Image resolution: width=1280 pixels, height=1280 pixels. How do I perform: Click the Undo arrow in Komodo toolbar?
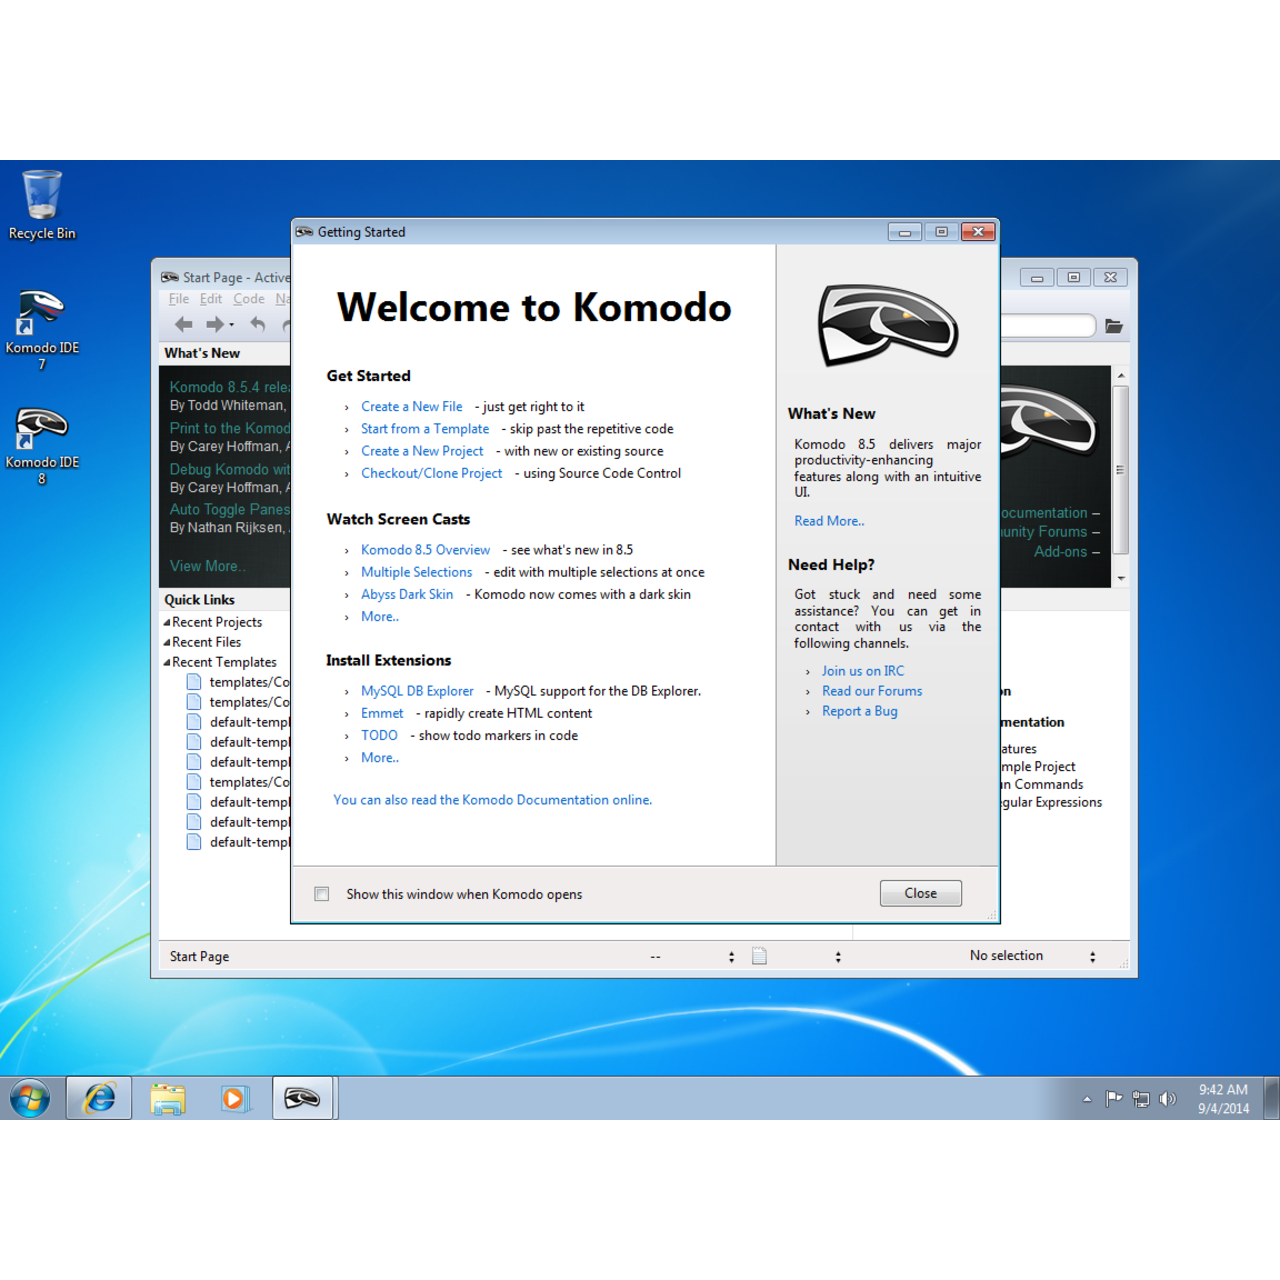coord(258,324)
